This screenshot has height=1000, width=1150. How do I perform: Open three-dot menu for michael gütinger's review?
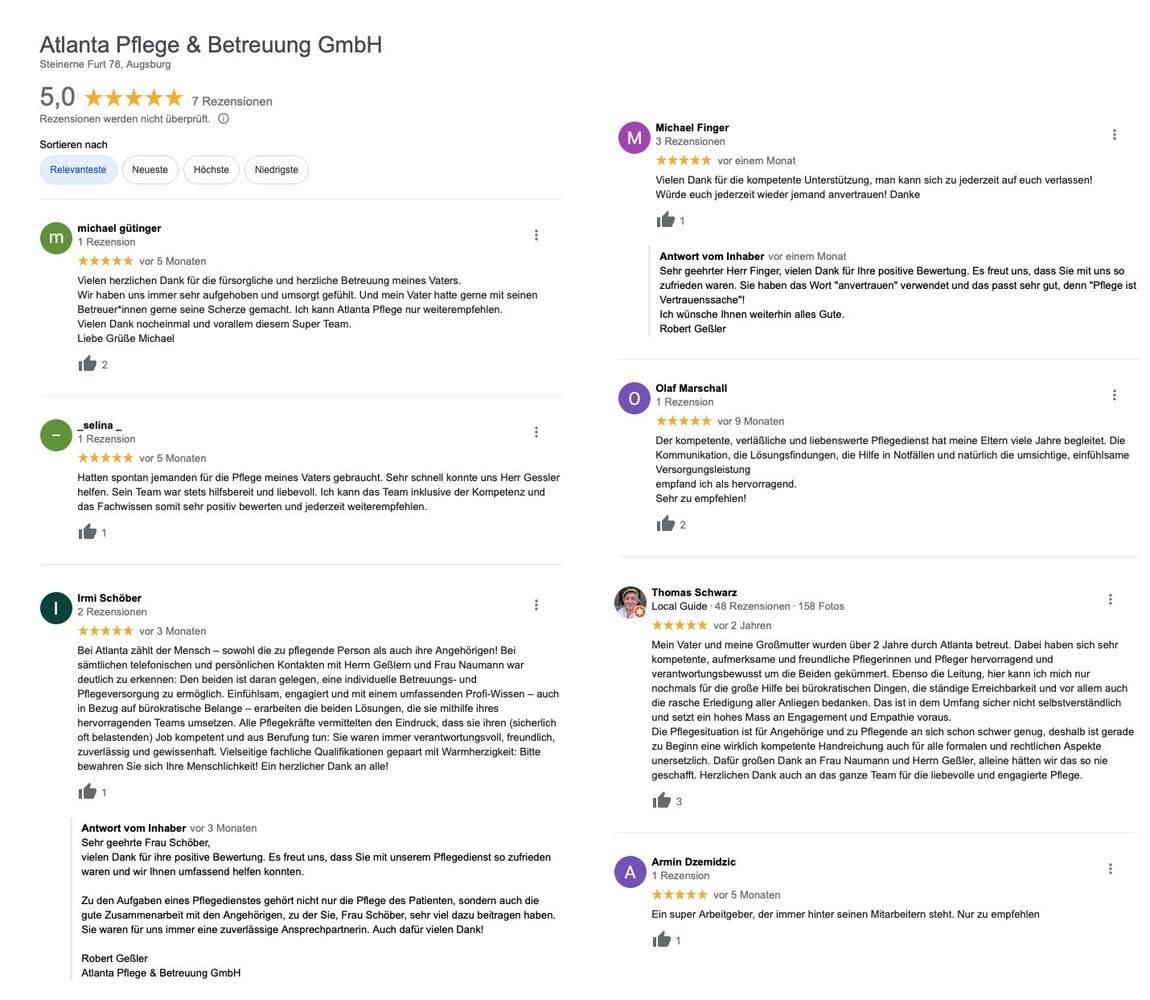tap(536, 235)
